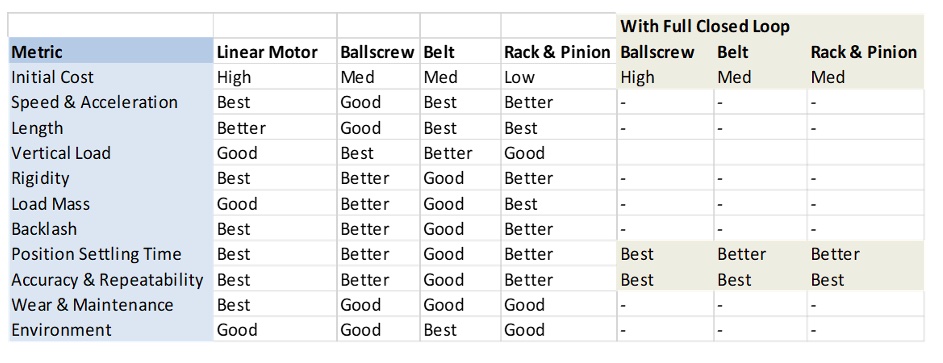Click Linear Motor's Better cell in Length row

(x=241, y=128)
